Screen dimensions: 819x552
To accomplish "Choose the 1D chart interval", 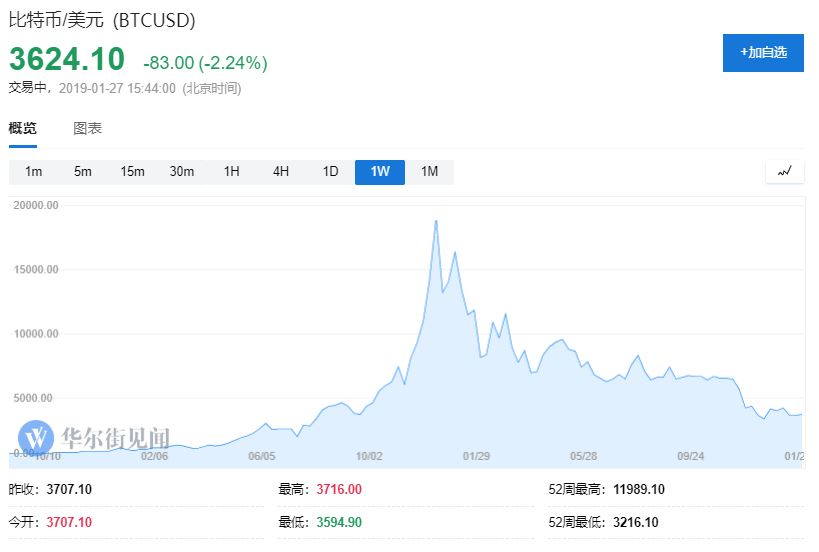I will click(330, 171).
